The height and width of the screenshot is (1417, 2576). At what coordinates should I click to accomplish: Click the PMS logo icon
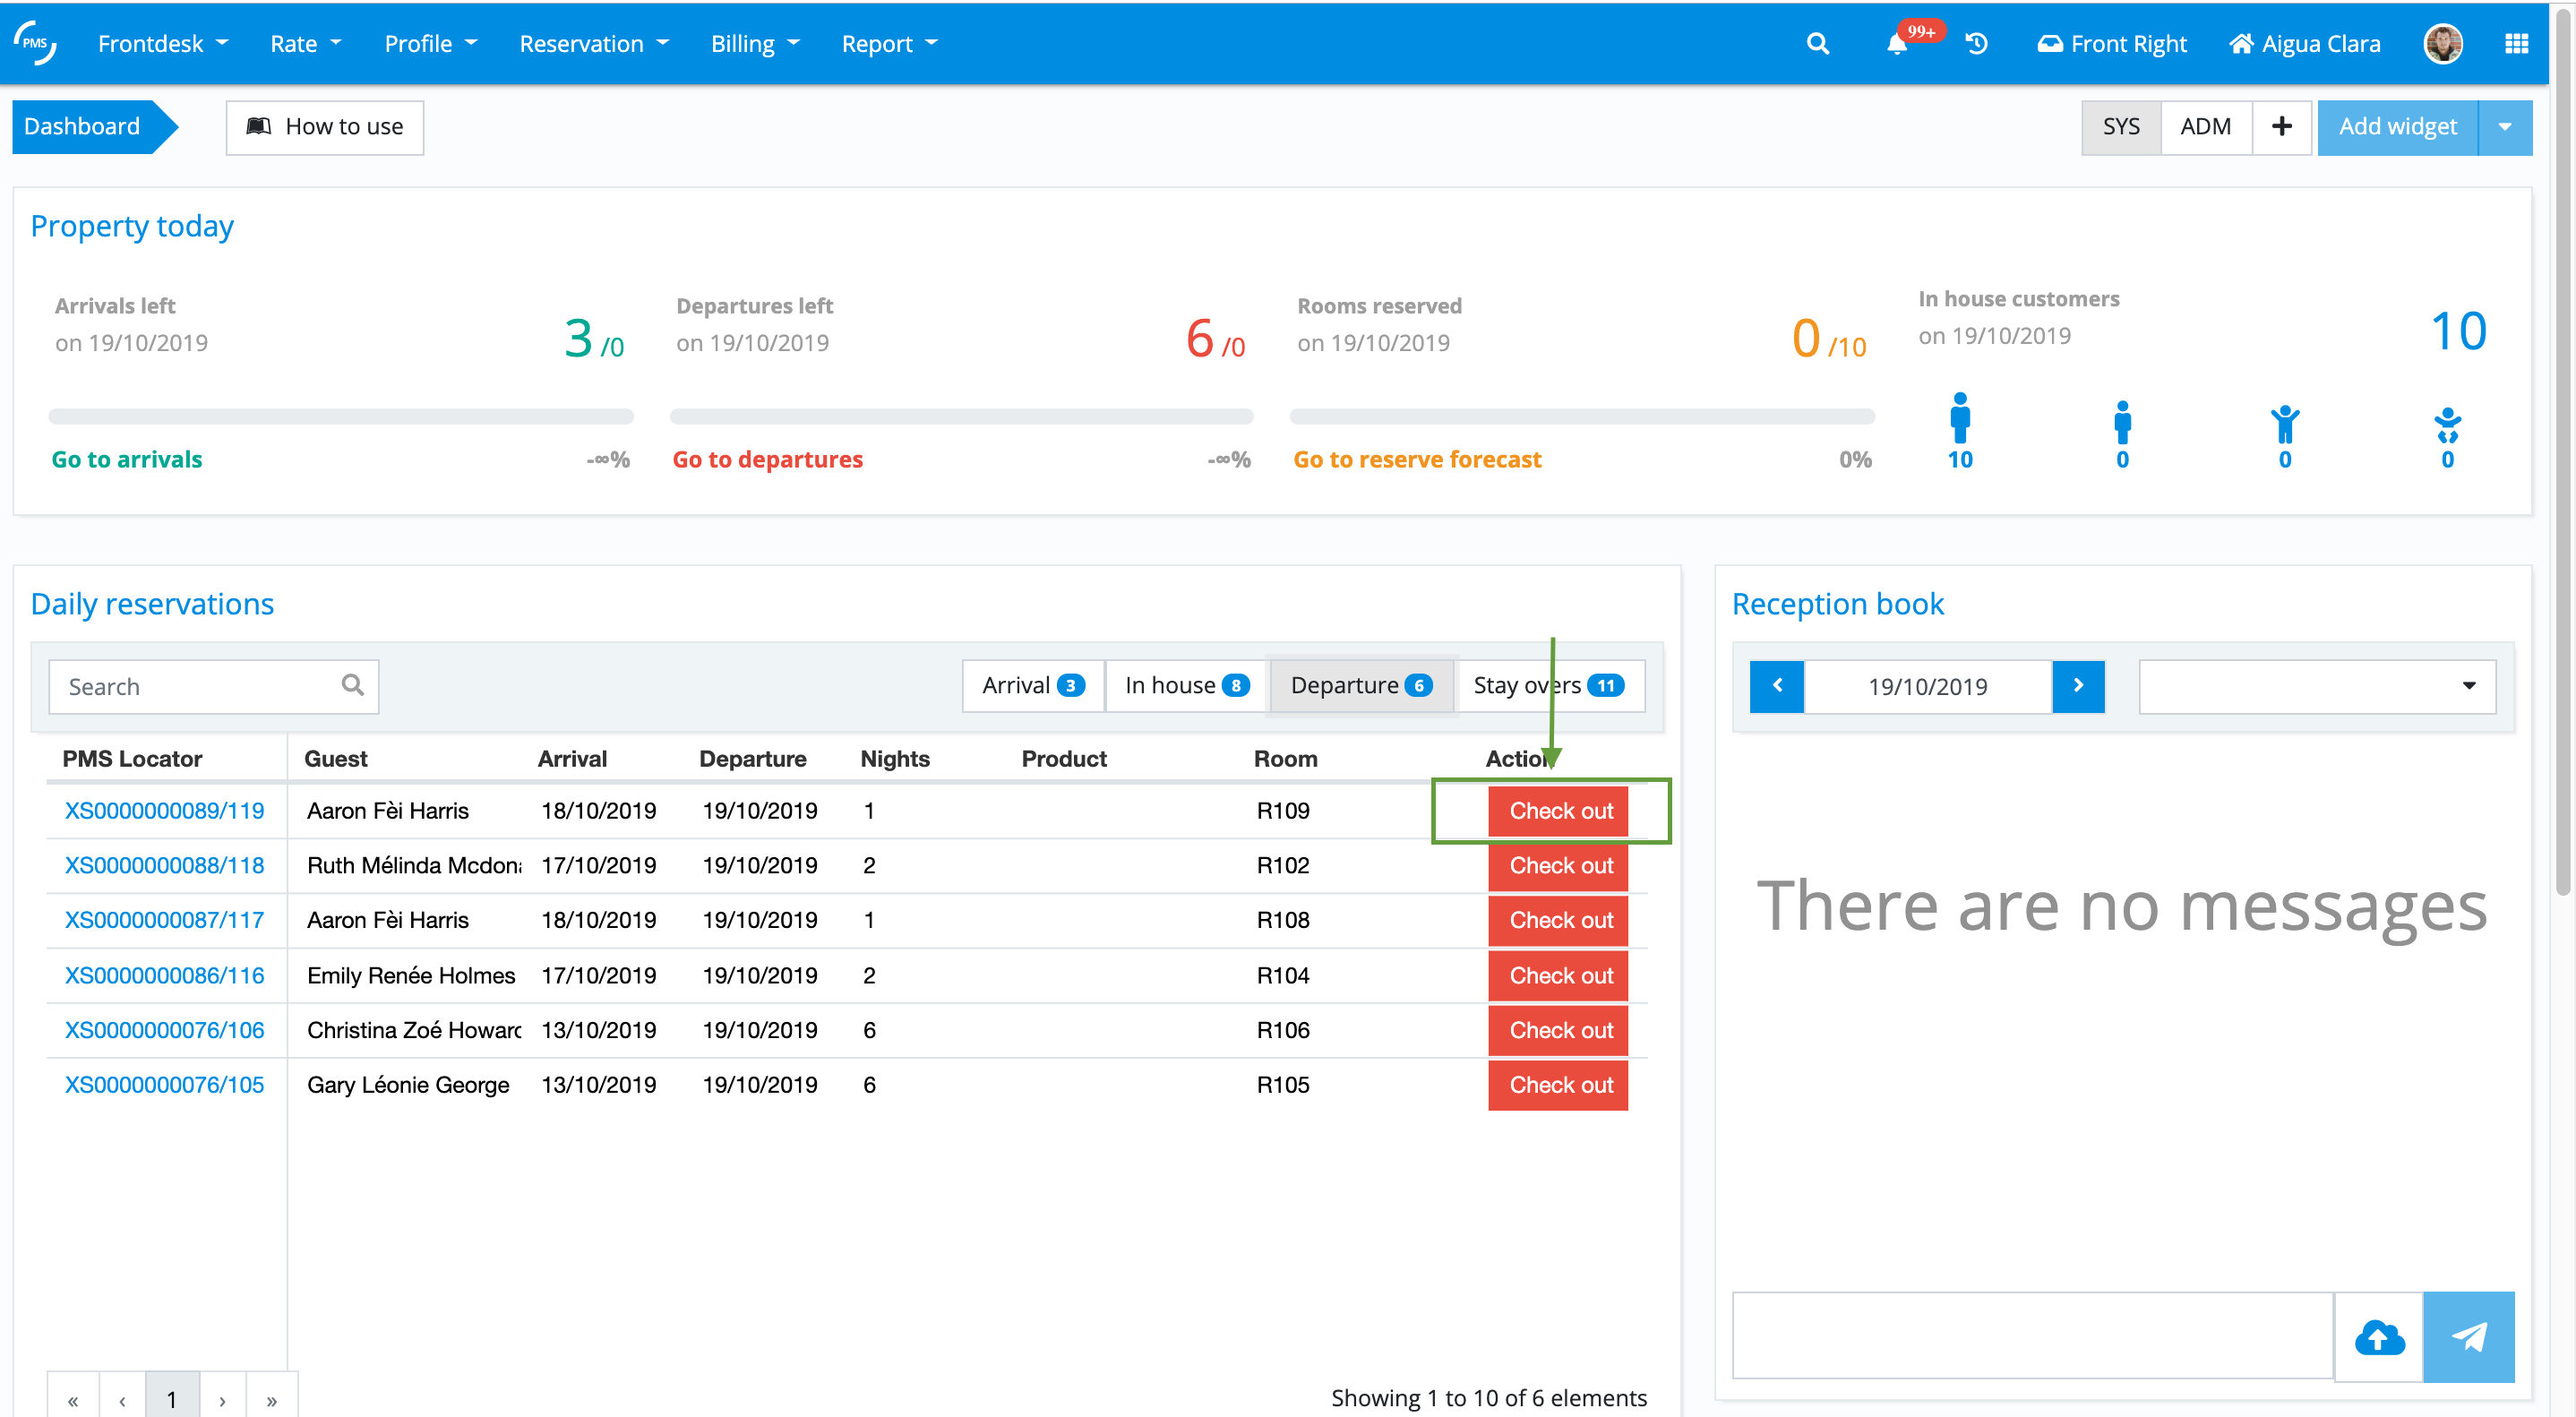point(35,43)
